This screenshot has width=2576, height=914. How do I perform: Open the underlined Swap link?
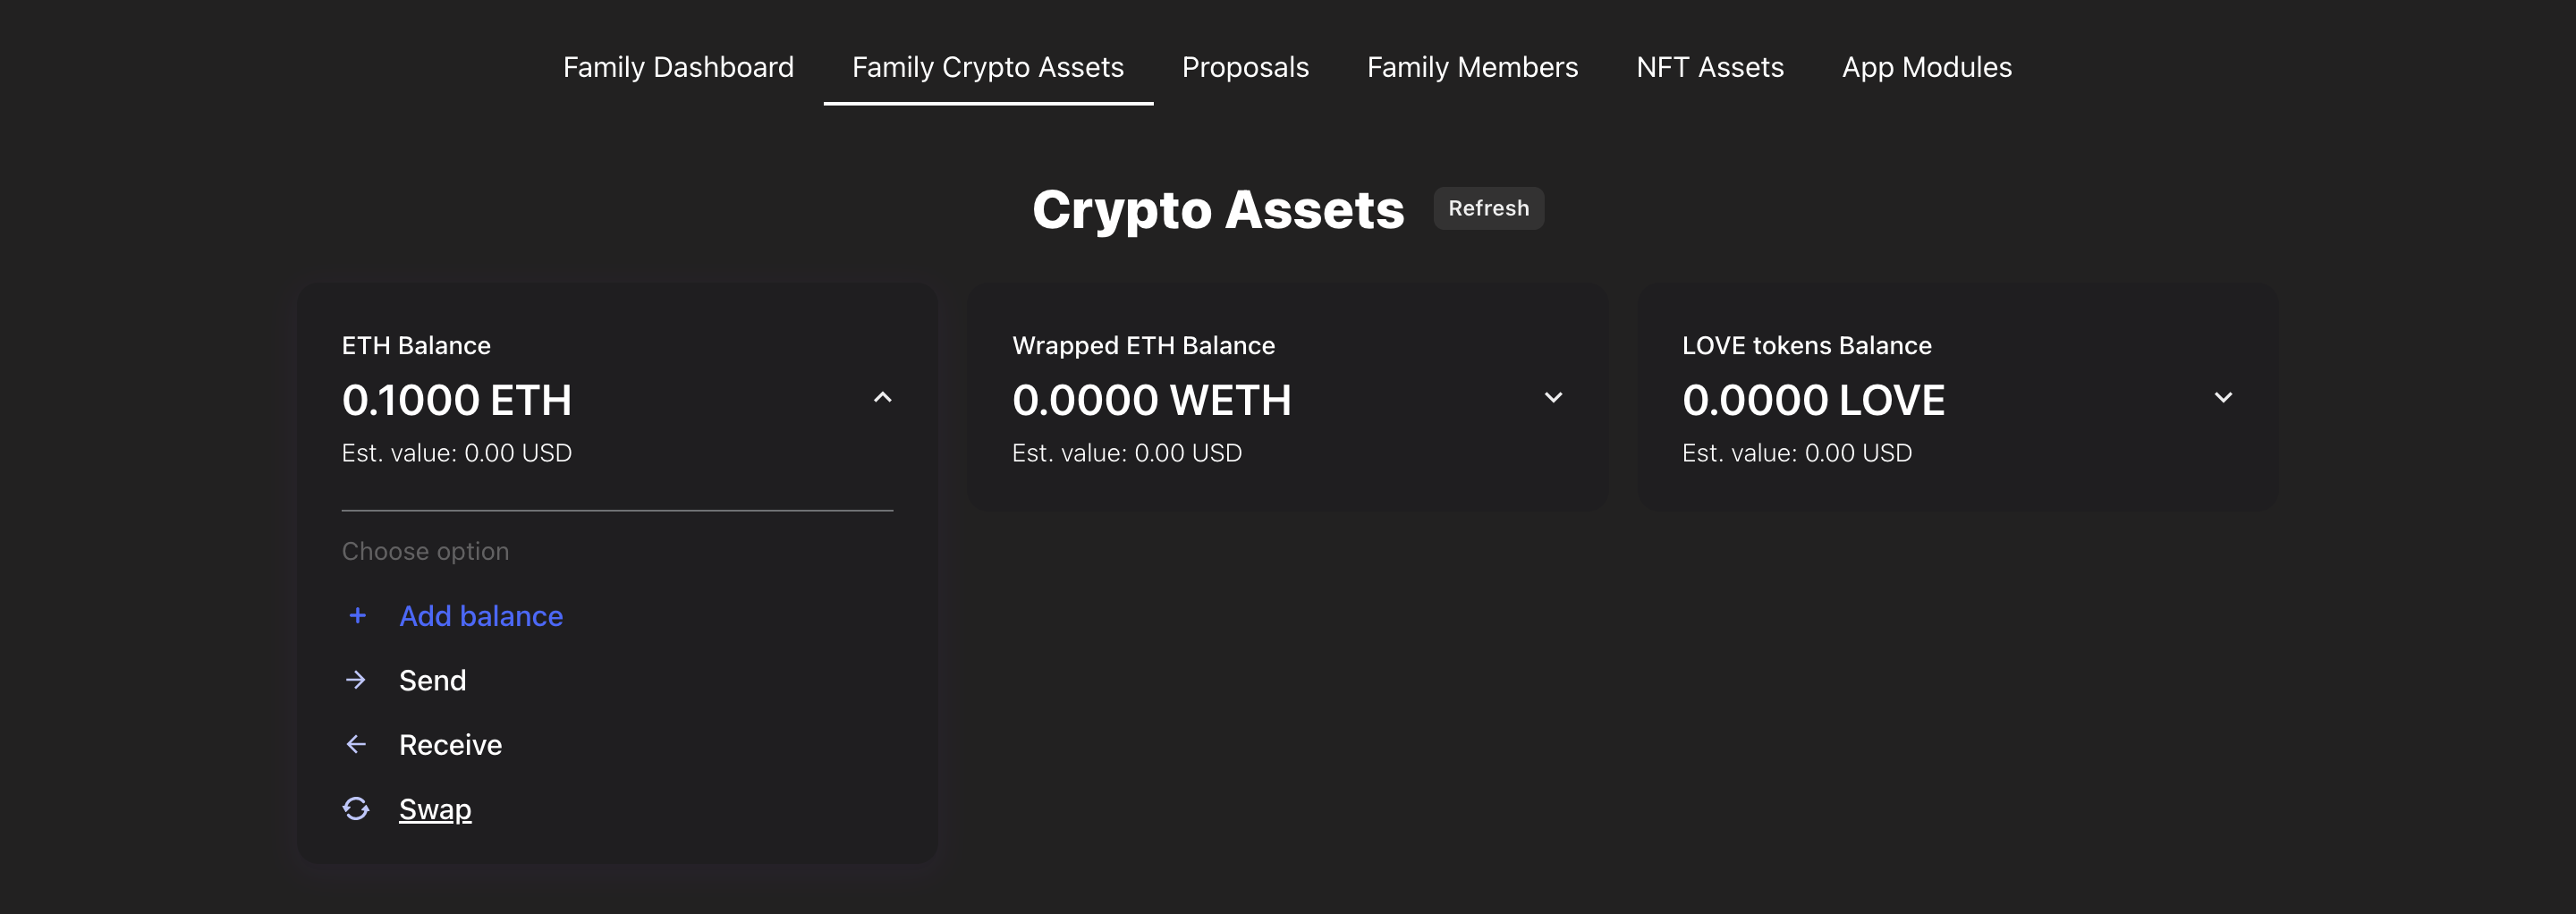pos(435,809)
